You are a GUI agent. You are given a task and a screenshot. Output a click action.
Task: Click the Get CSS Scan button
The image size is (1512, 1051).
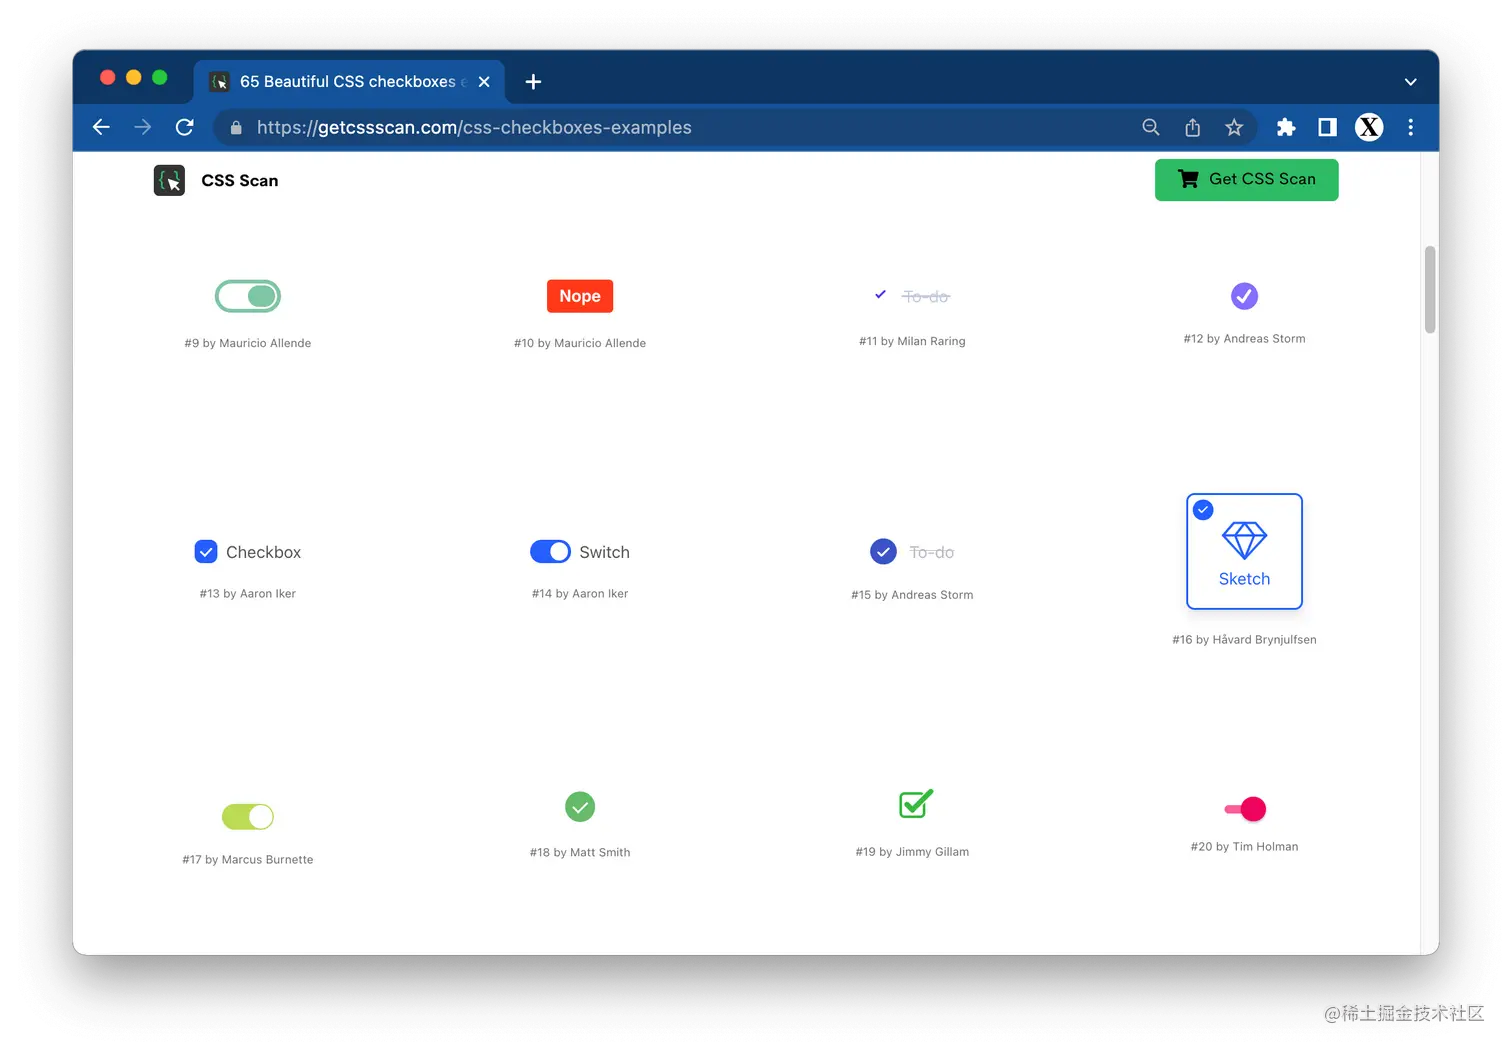pyautogui.click(x=1246, y=180)
